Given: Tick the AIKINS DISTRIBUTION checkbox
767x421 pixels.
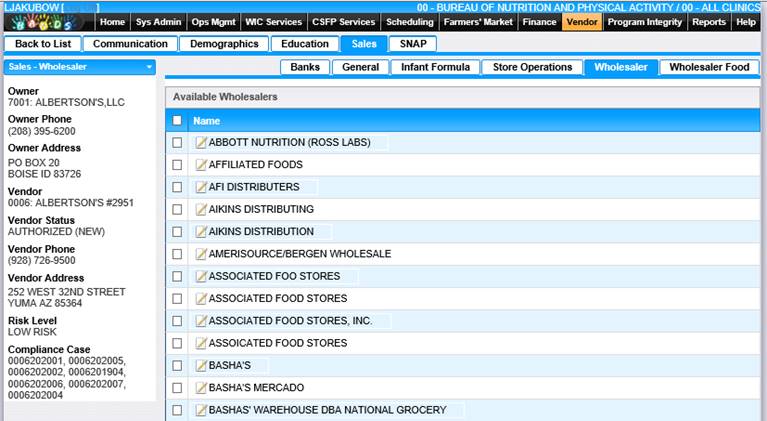Looking at the screenshot, I should point(177,232).
